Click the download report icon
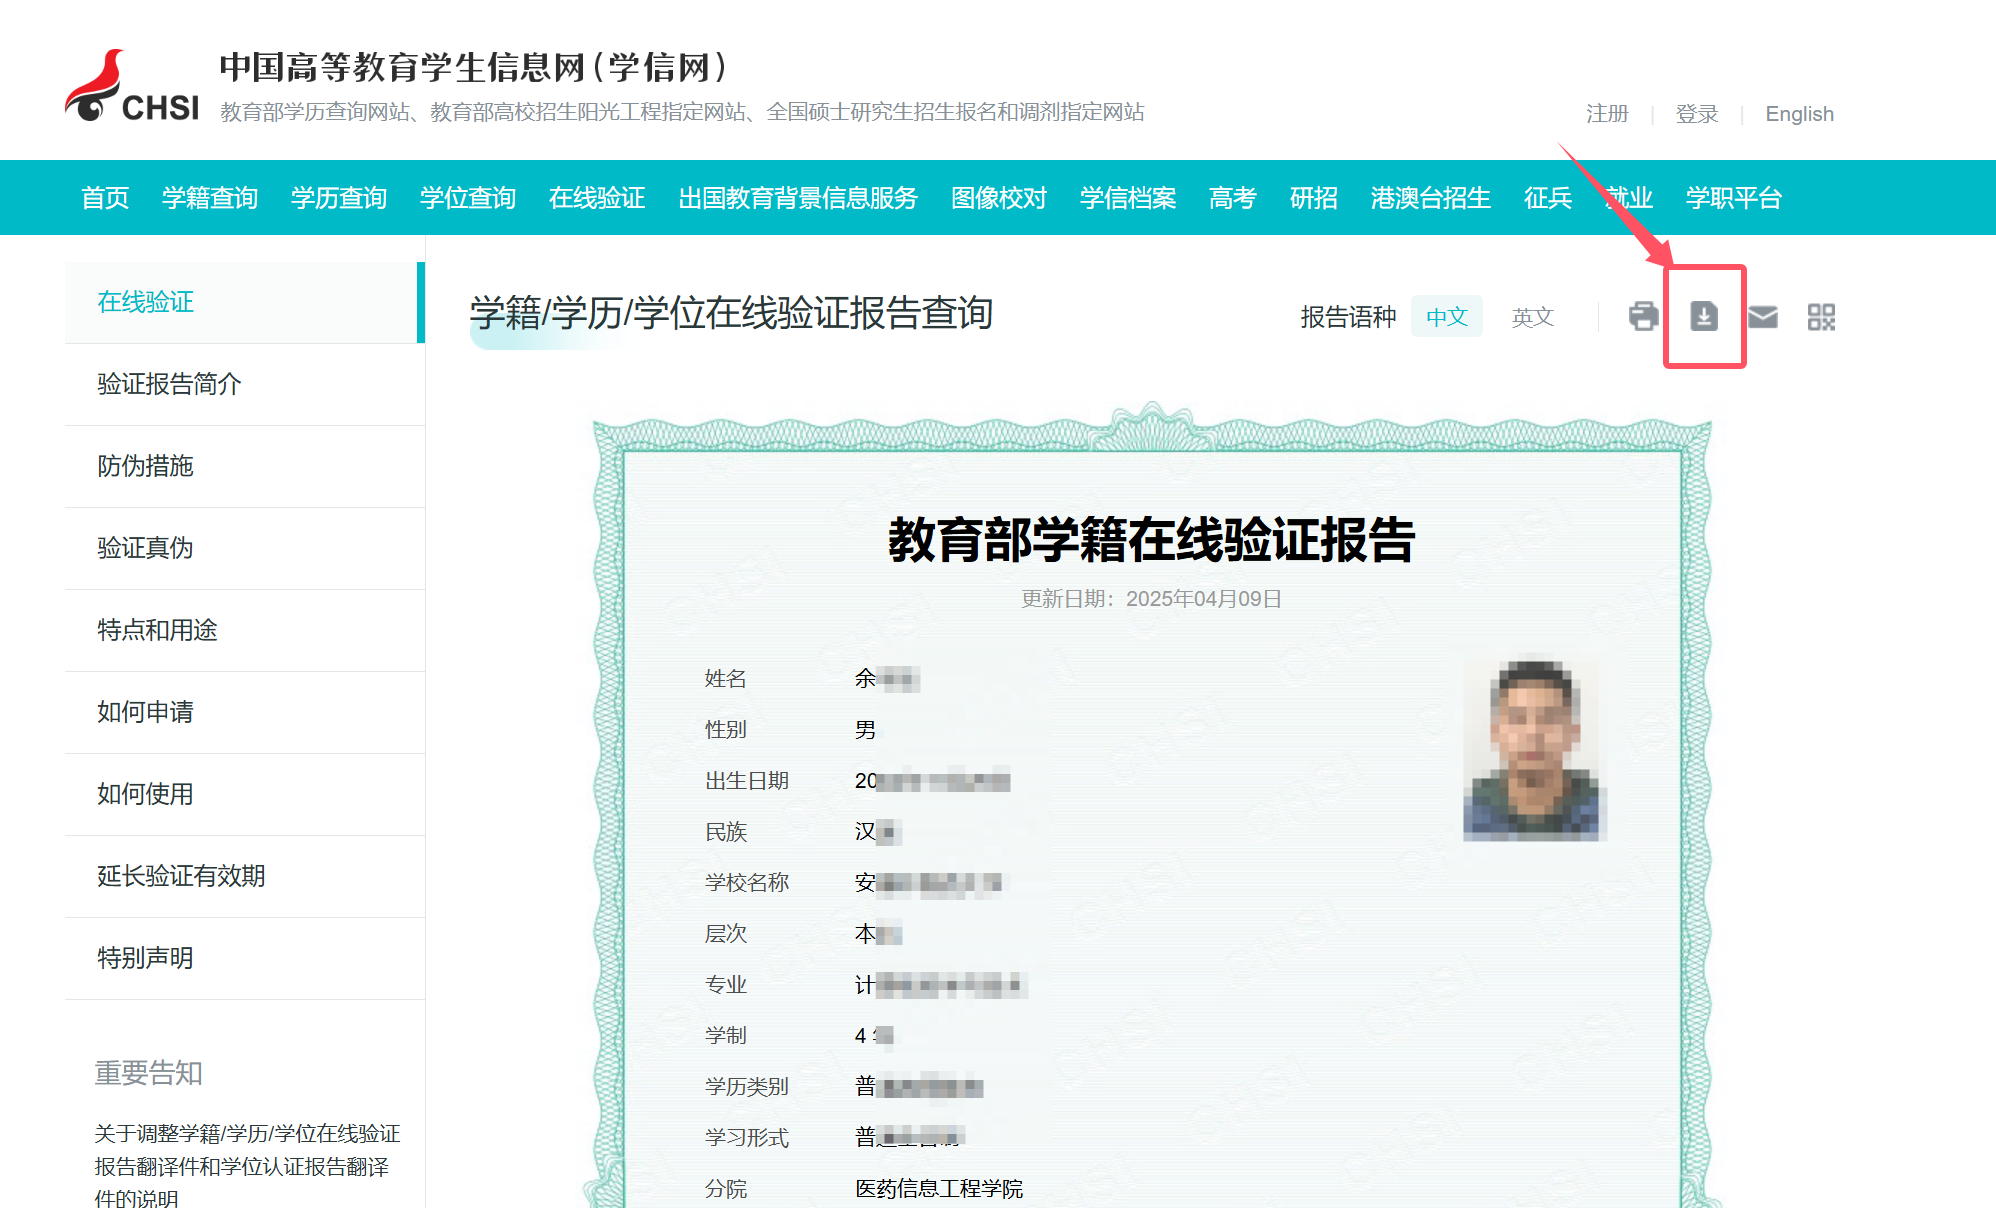The image size is (1996, 1208). [x=1704, y=317]
